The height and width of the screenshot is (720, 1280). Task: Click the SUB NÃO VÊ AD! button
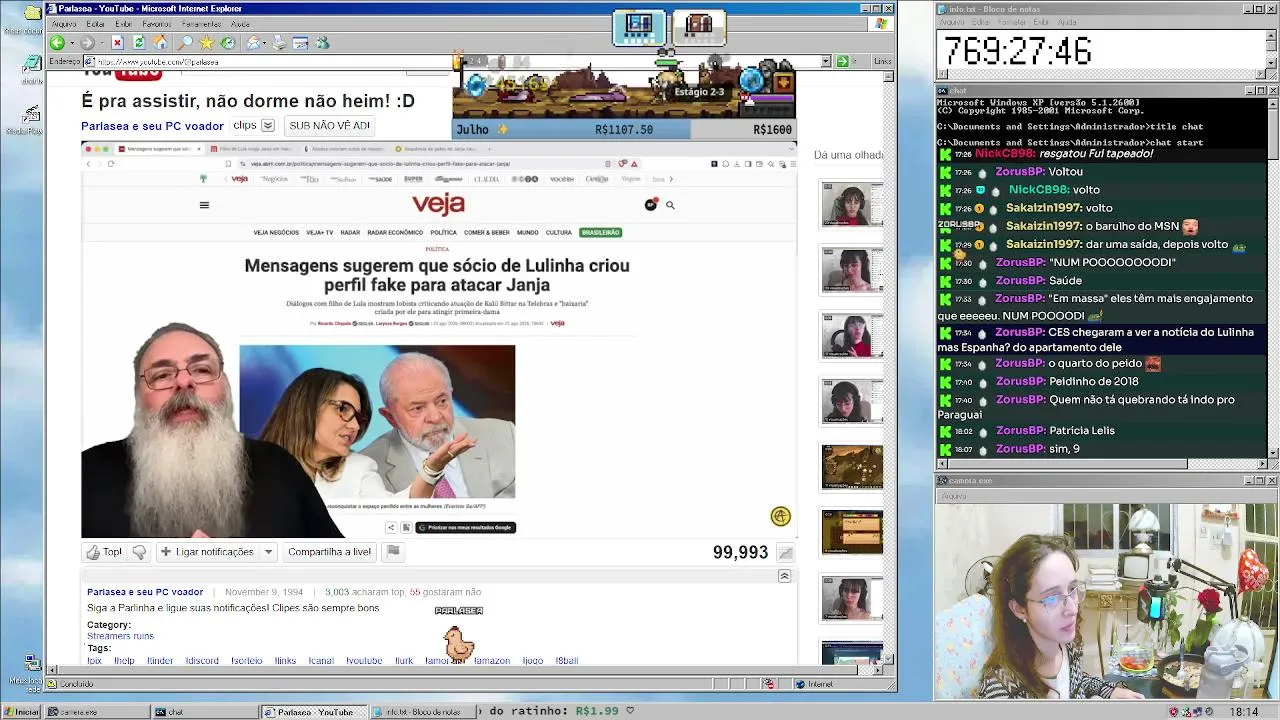click(x=329, y=126)
